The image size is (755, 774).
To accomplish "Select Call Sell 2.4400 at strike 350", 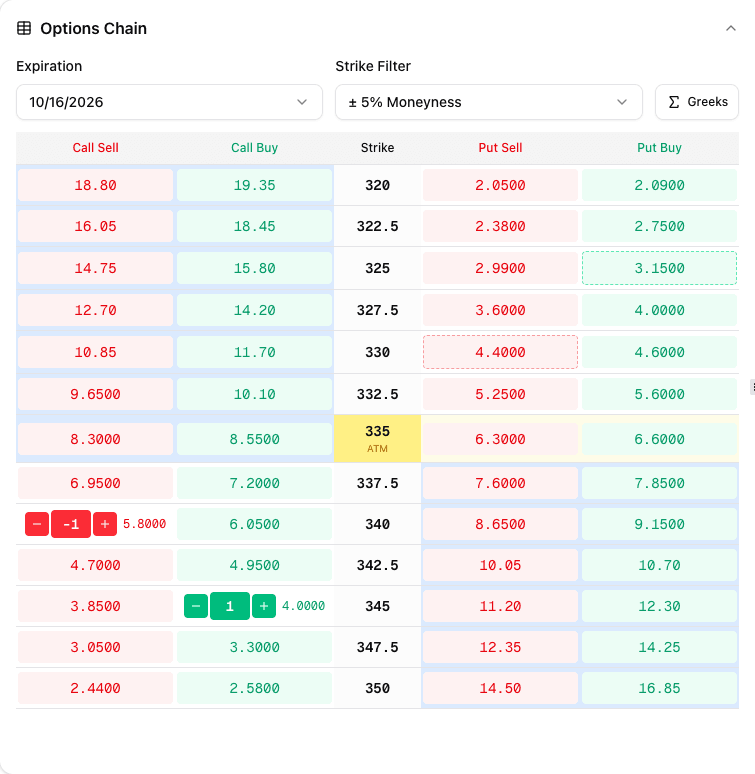I will point(96,688).
